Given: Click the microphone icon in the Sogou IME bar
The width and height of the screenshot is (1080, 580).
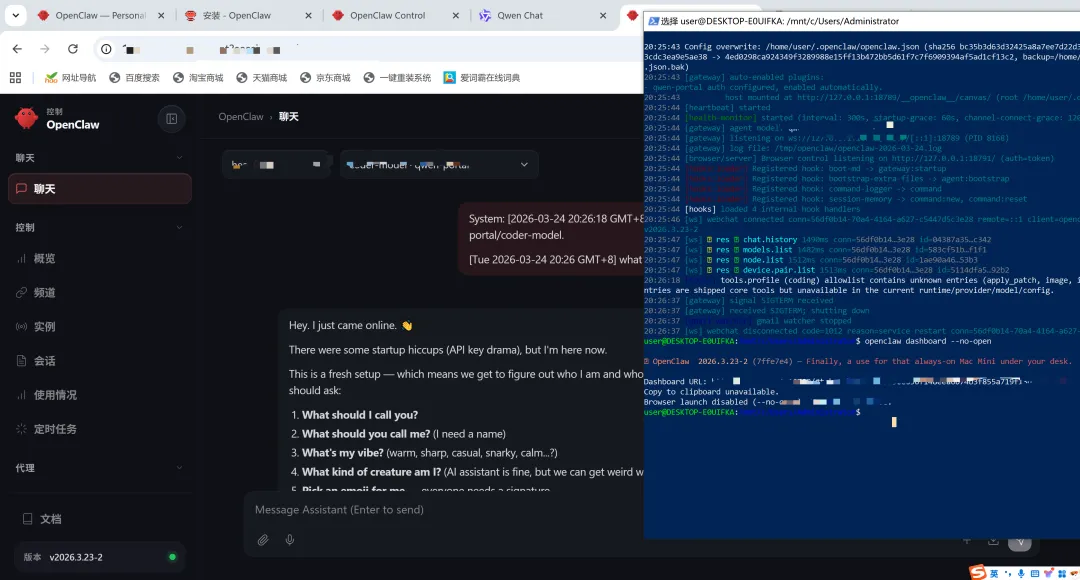Looking at the screenshot, I should (1021, 573).
